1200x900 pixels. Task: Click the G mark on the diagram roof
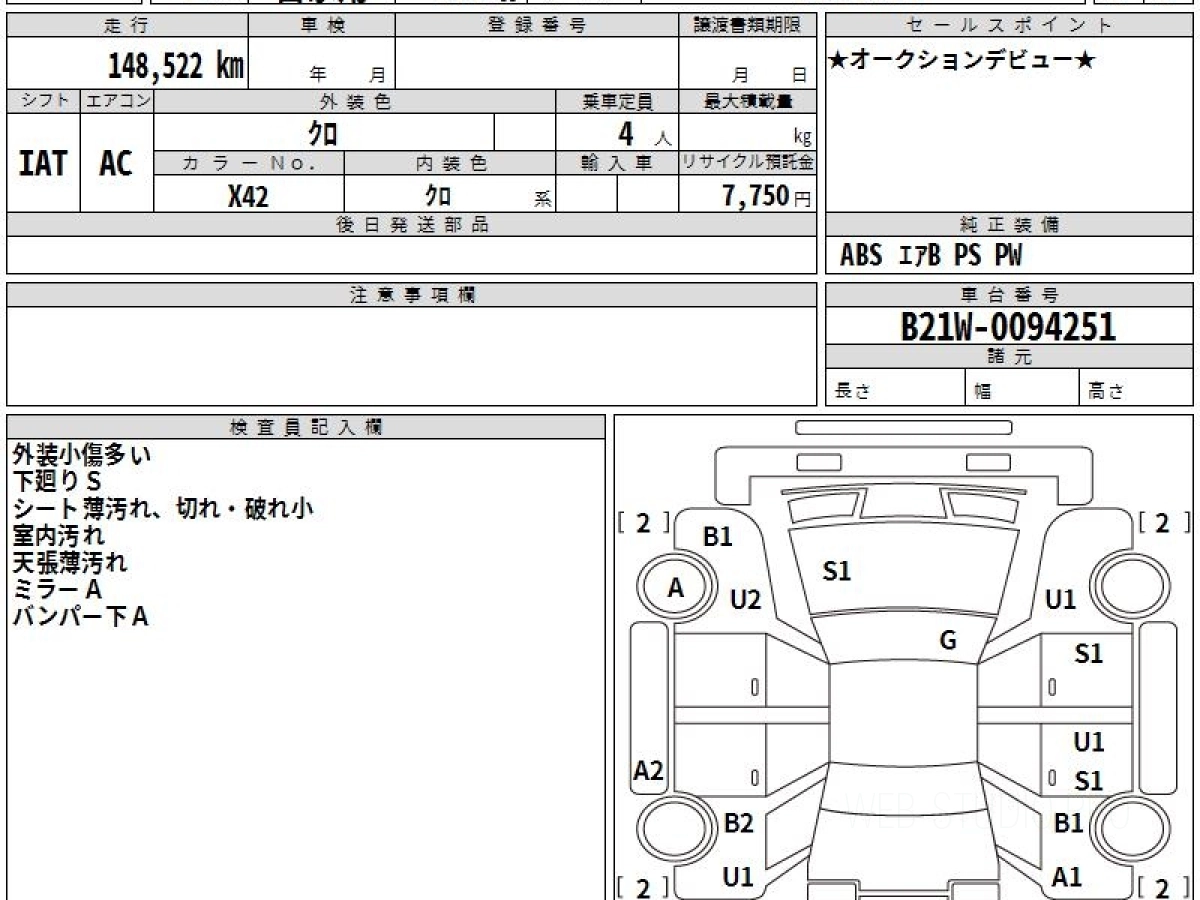tap(948, 641)
